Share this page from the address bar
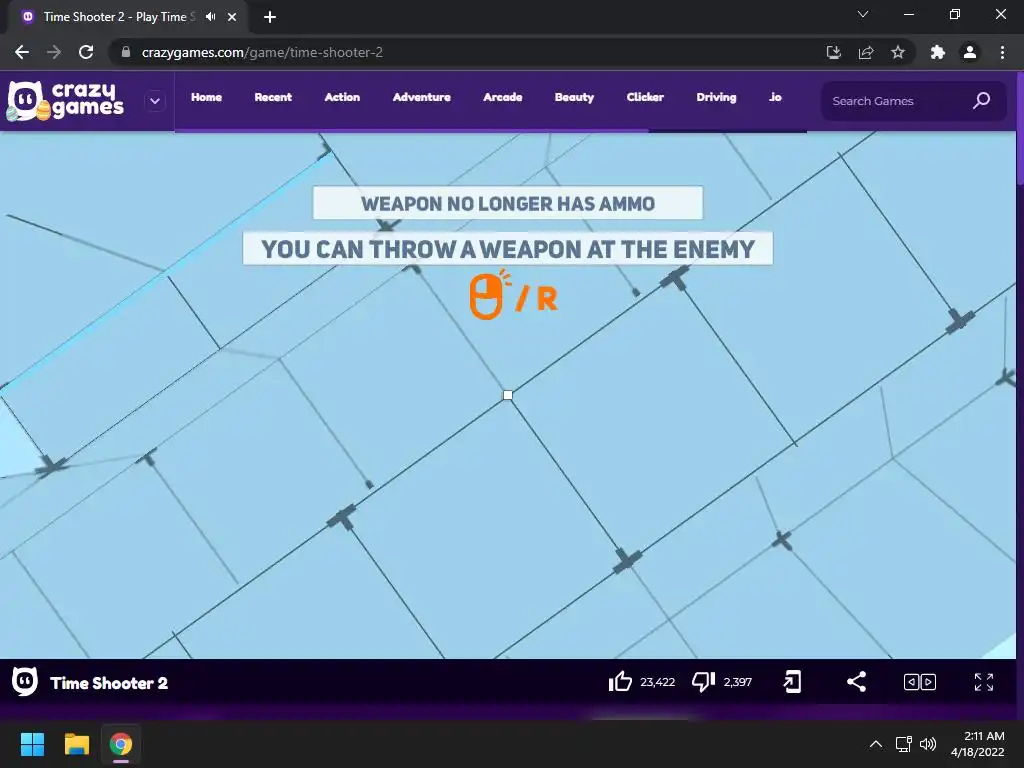 click(866, 52)
